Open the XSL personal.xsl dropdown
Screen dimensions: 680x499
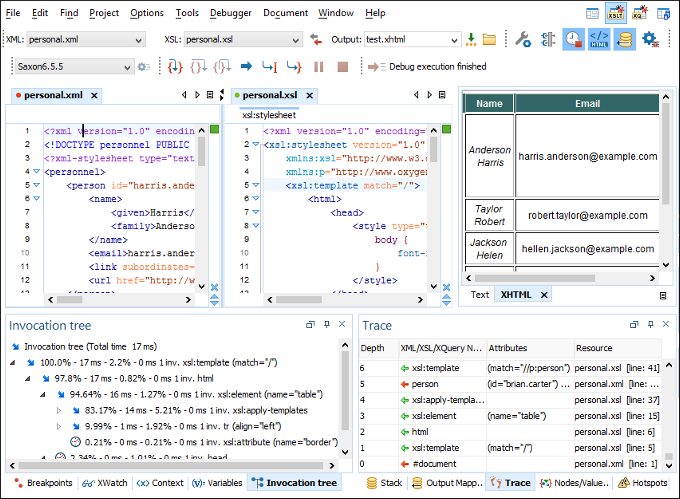[294, 40]
